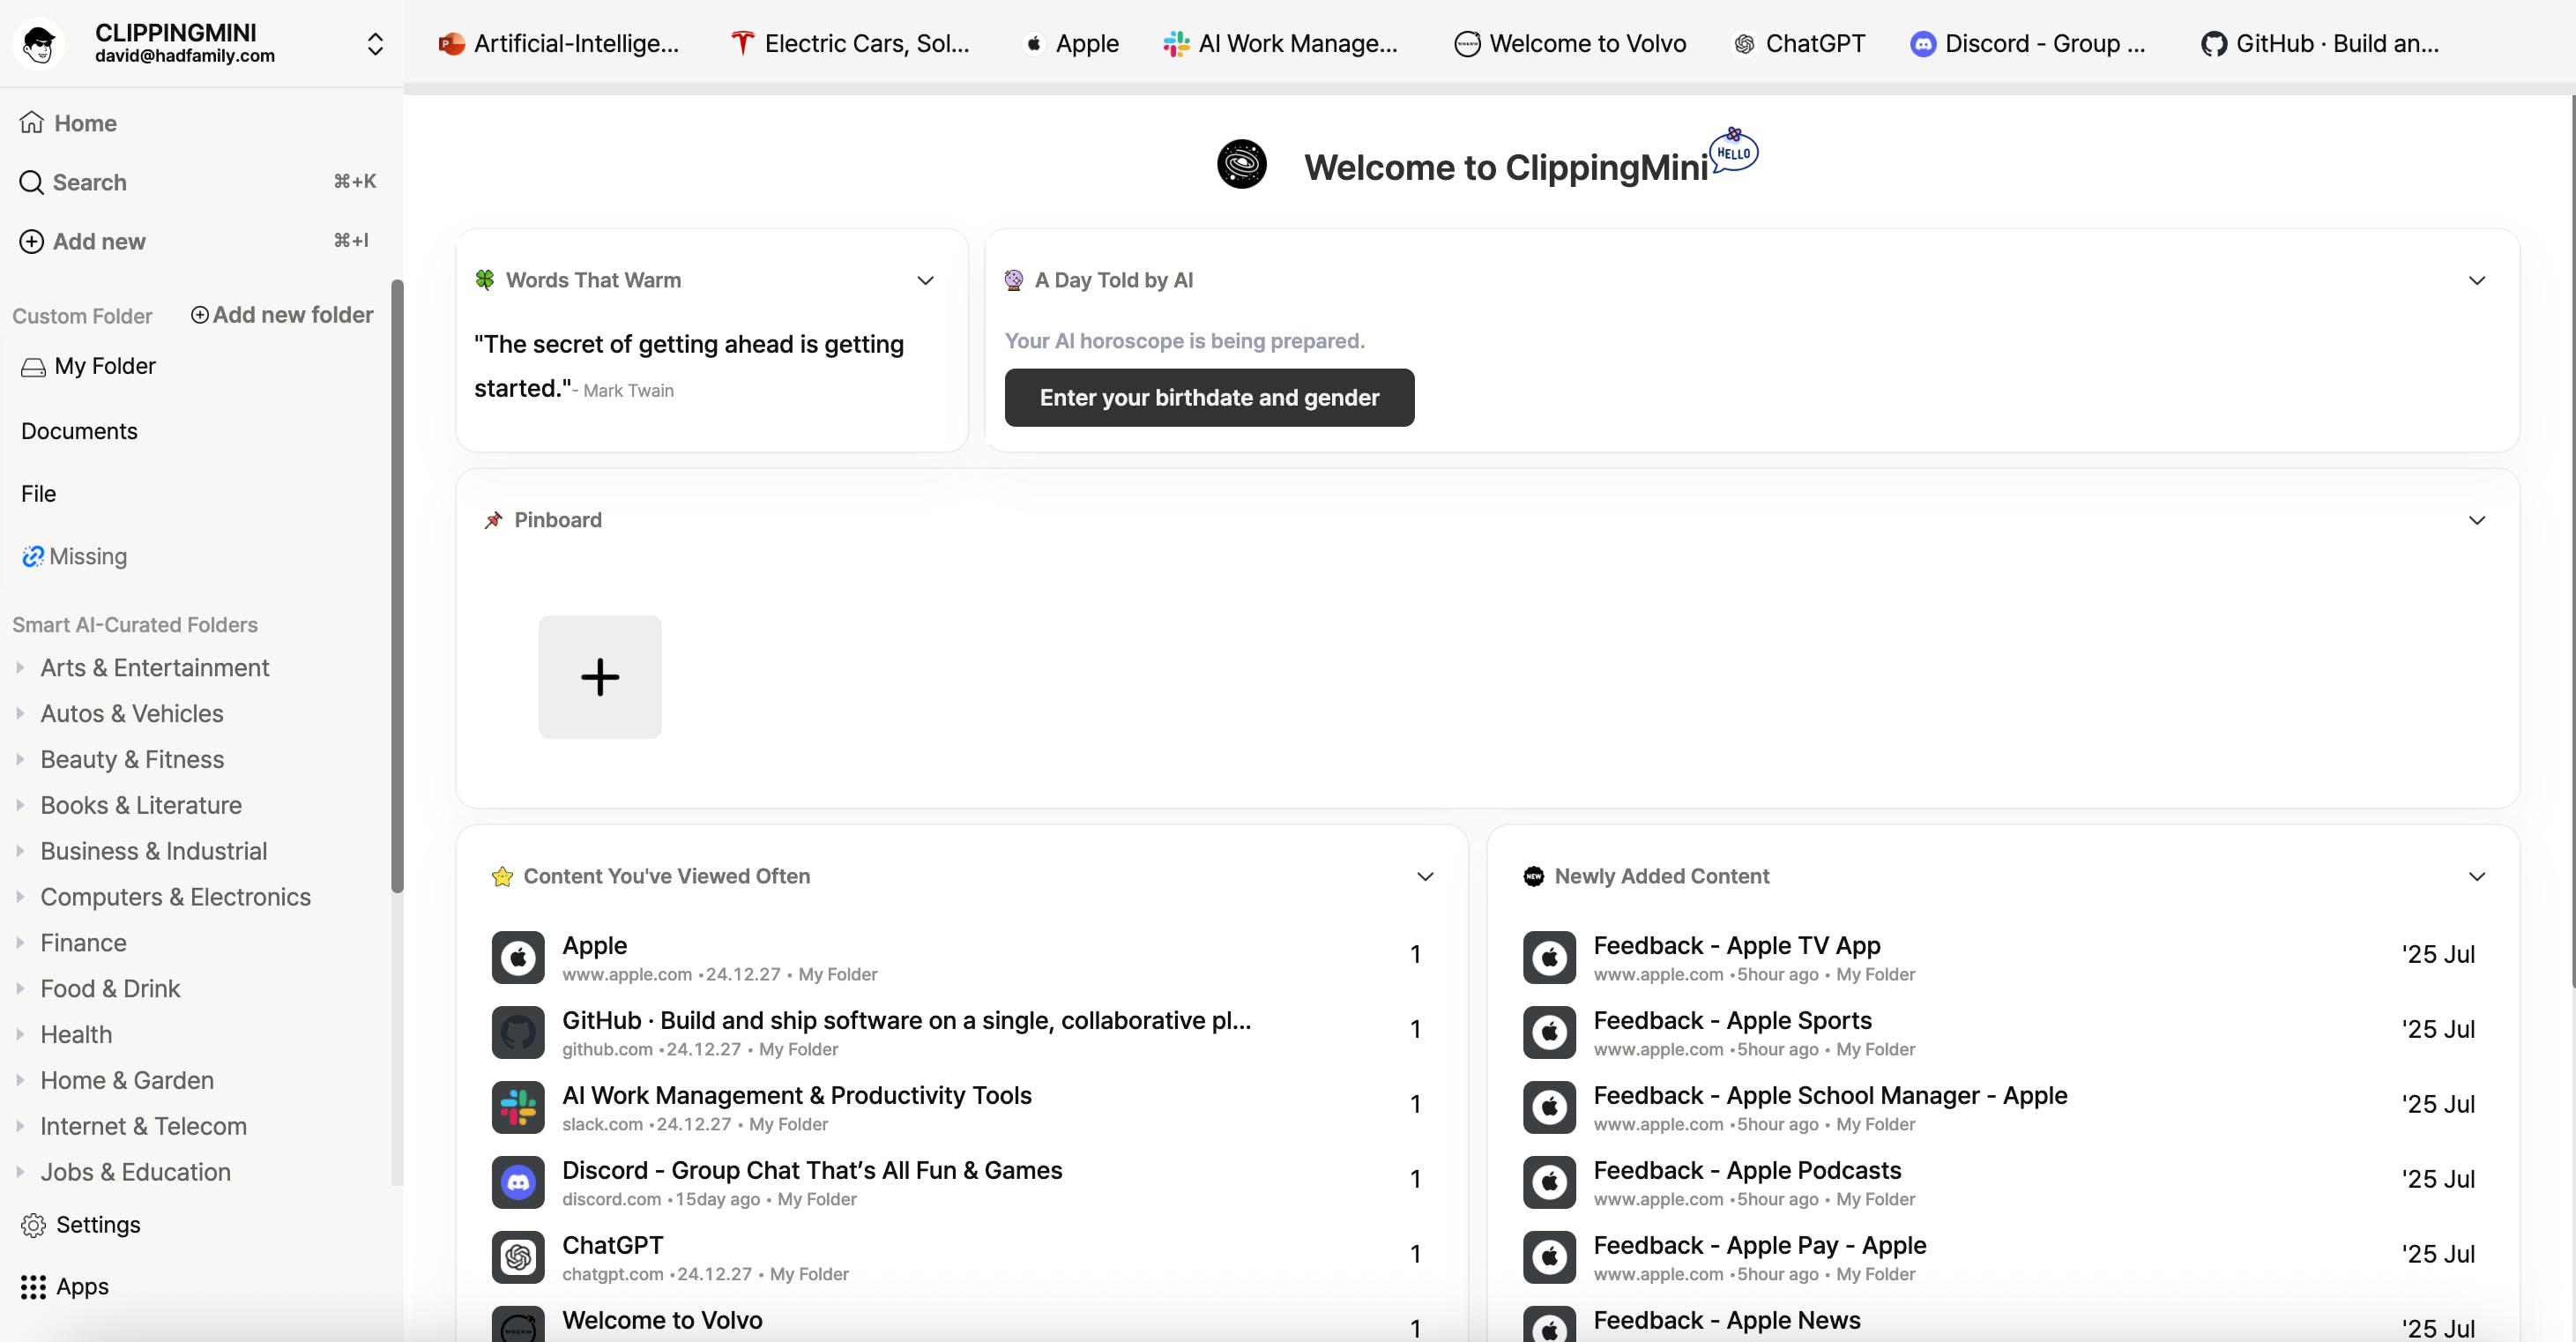The width and height of the screenshot is (2576, 1342).
Task: Switch to Welcome to Volvo tab
Action: (1570, 43)
